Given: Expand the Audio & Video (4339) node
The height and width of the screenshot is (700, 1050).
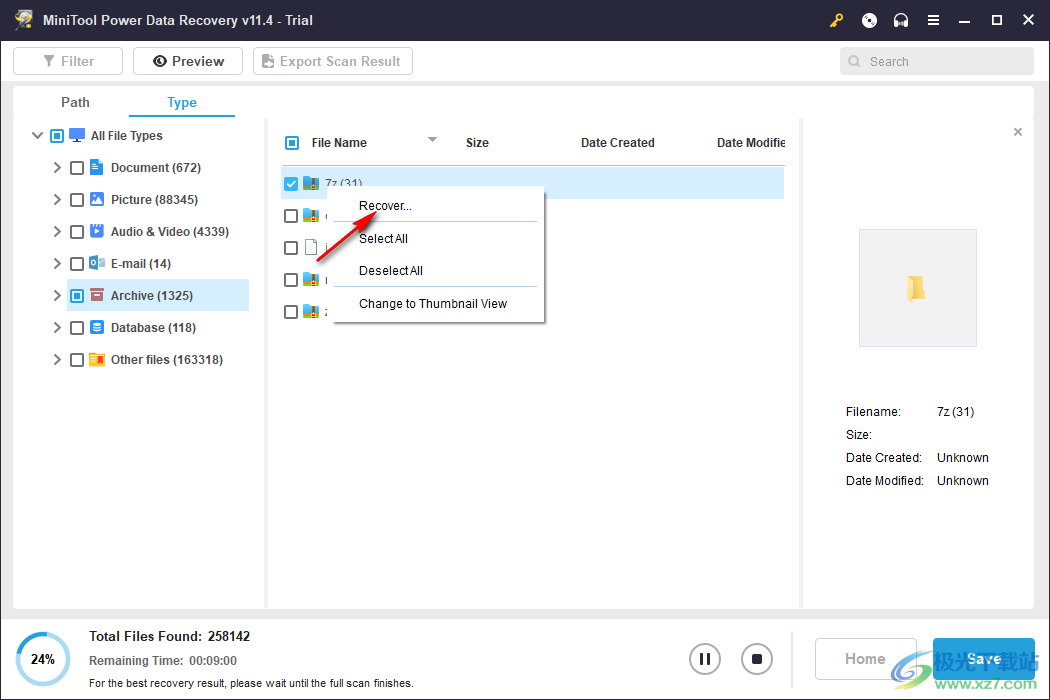Looking at the screenshot, I should click(x=57, y=232).
